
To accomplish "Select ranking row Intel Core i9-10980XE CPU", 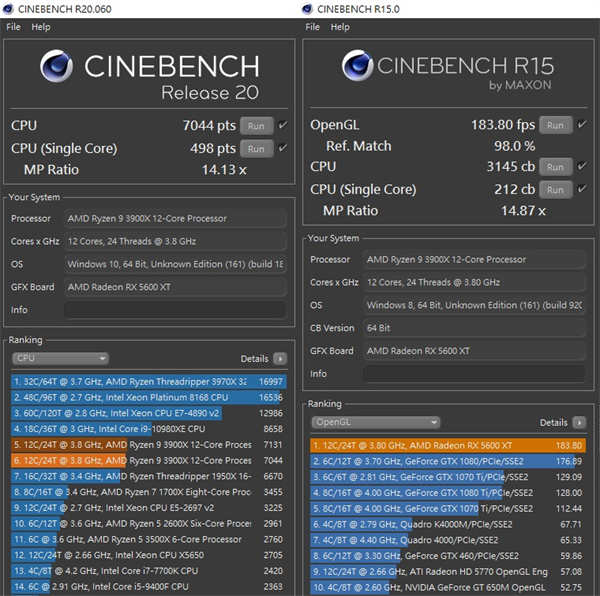I will [148, 429].
